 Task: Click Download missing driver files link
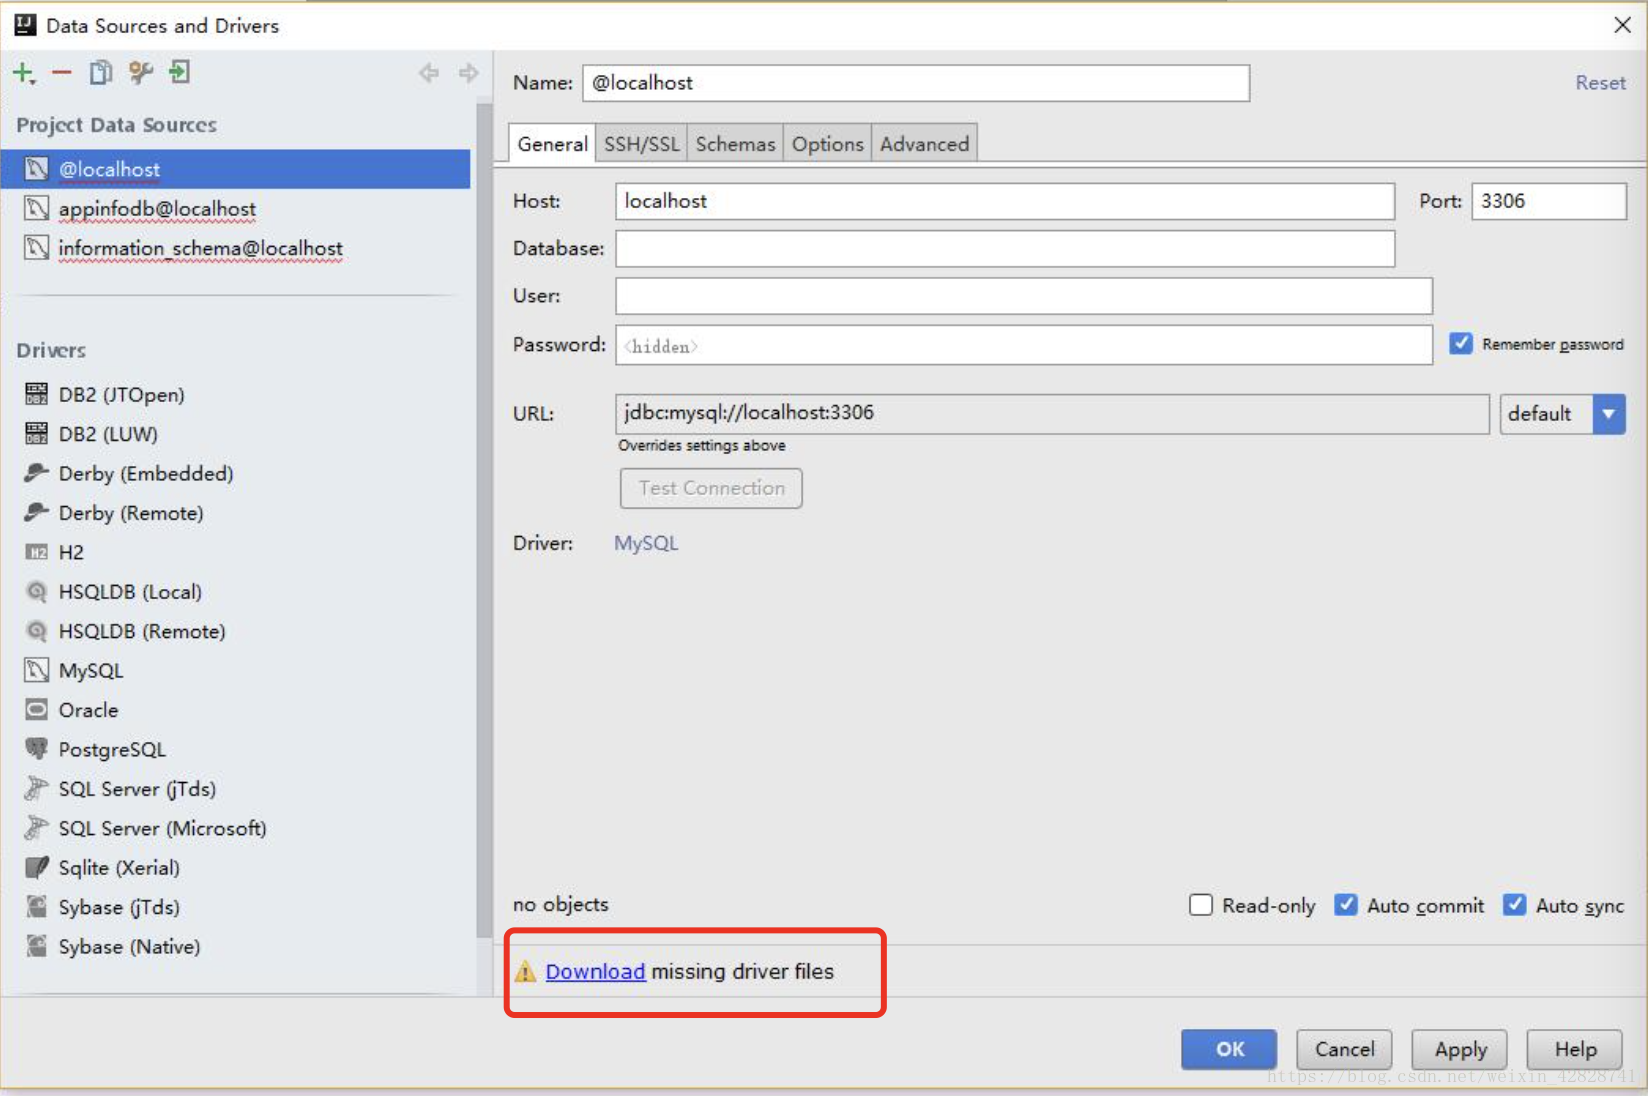[x=595, y=971]
